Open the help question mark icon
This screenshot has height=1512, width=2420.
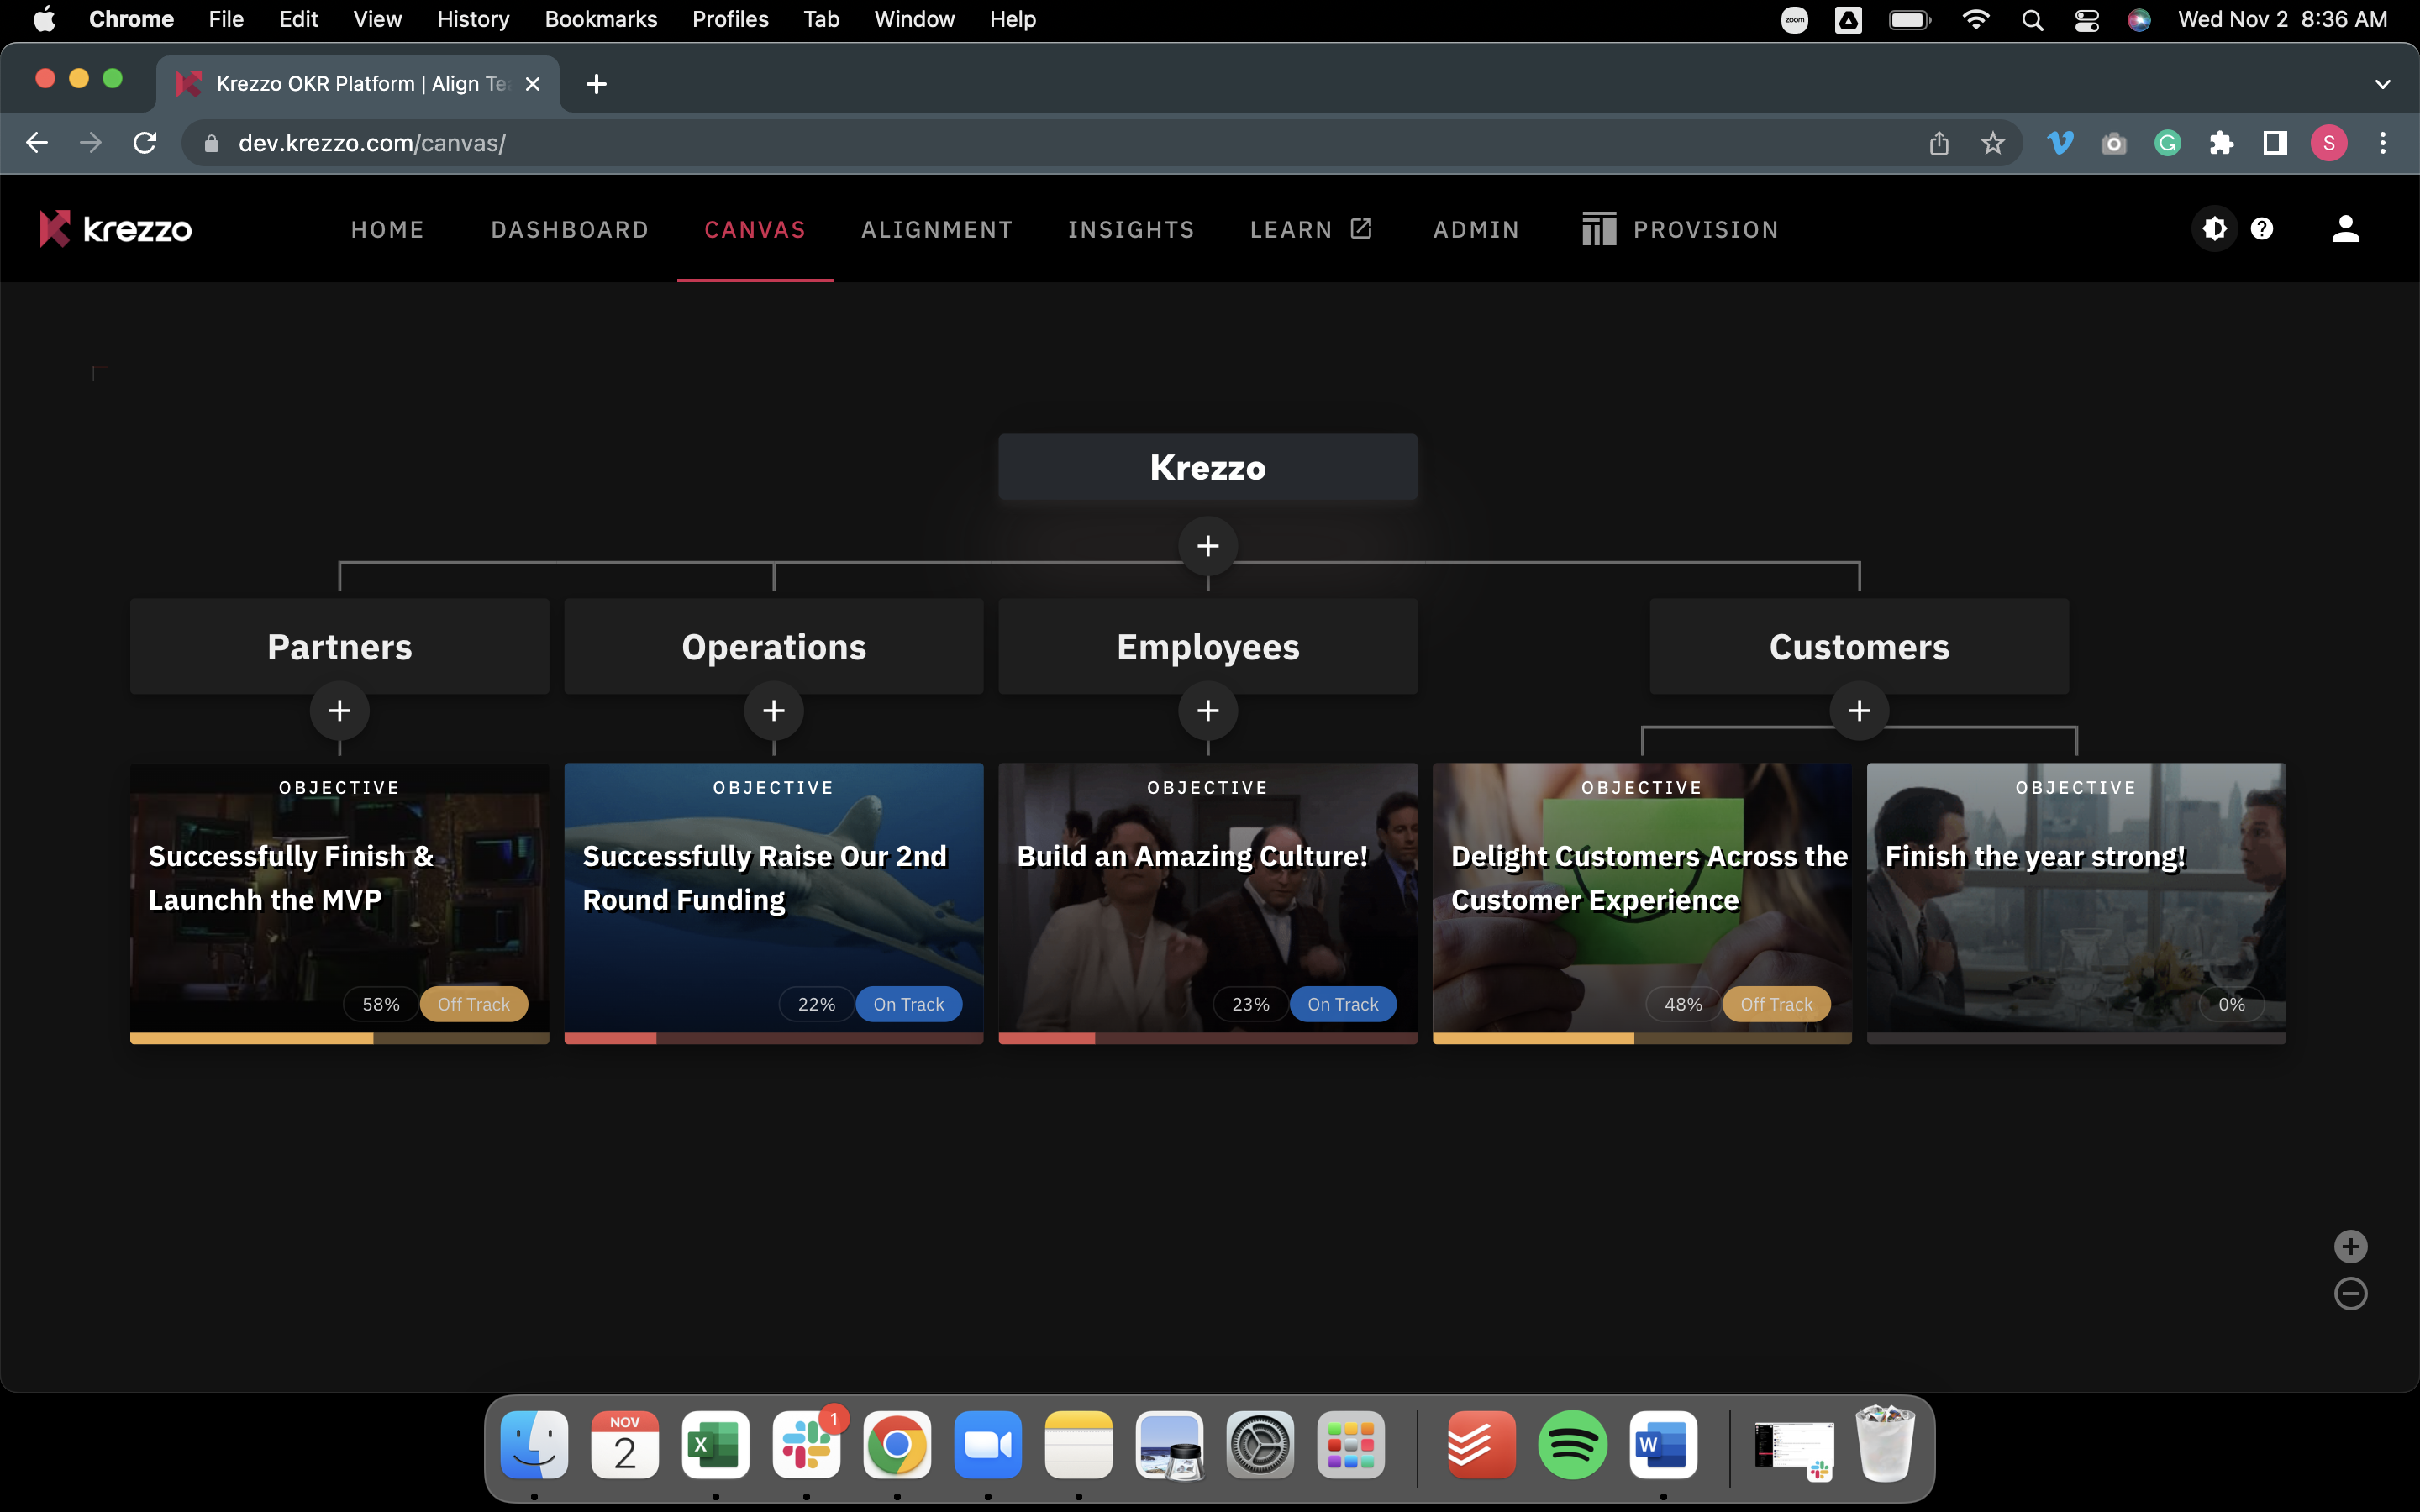pos(2262,229)
